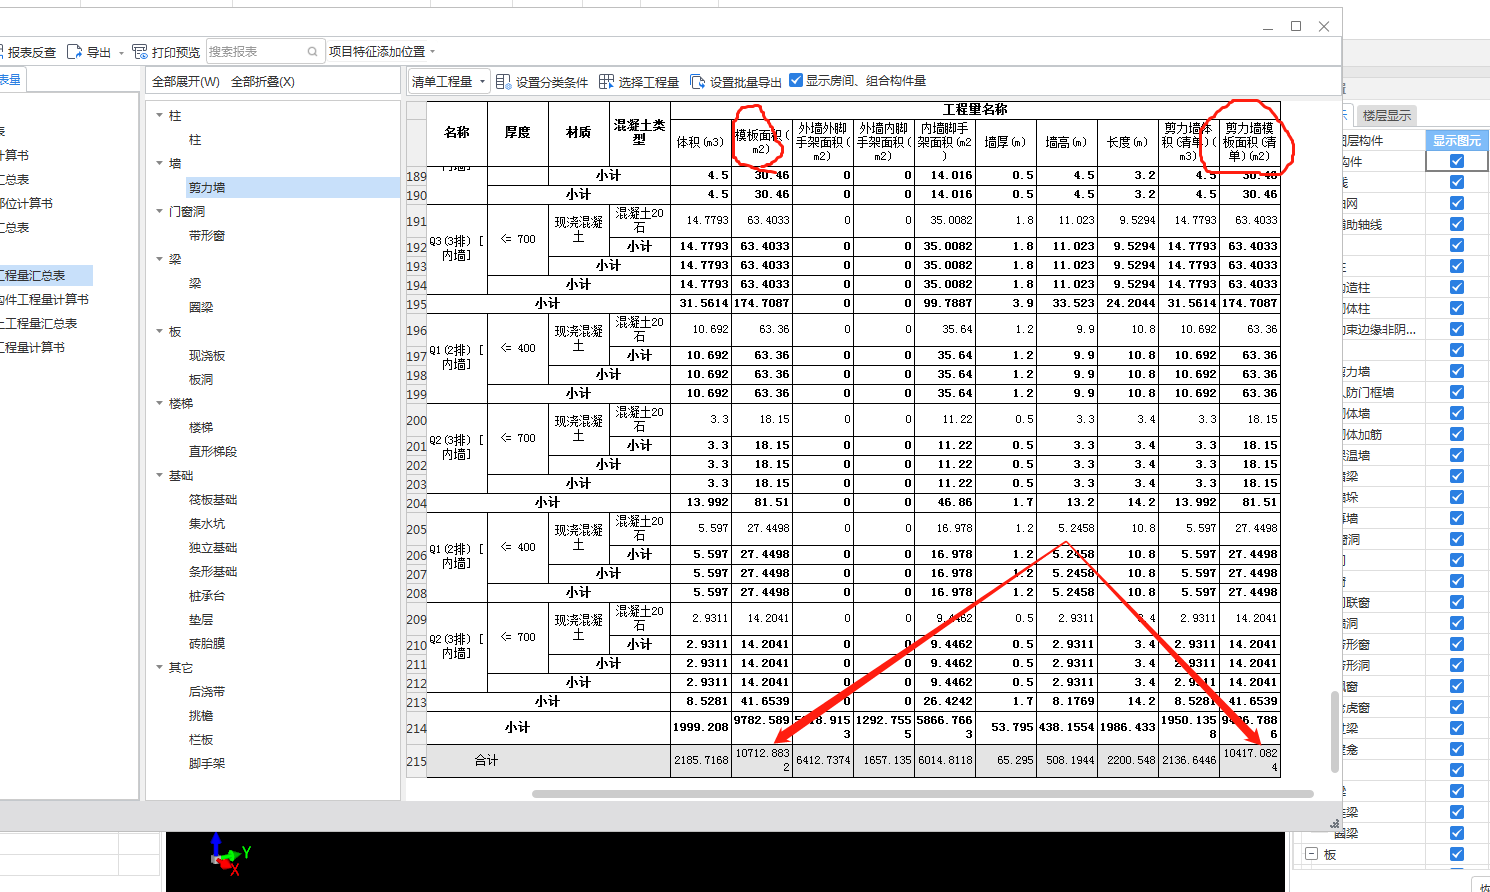Image resolution: width=1490 pixels, height=892 pixels.
Task: Toggle display checkbox for 虎窗 row
Action: 1456,707
